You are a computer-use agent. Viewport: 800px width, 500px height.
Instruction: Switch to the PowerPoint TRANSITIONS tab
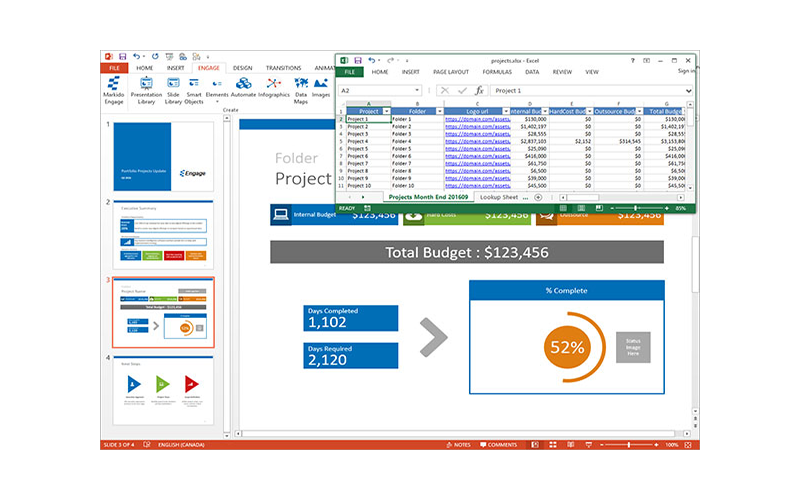click(283, 68)
